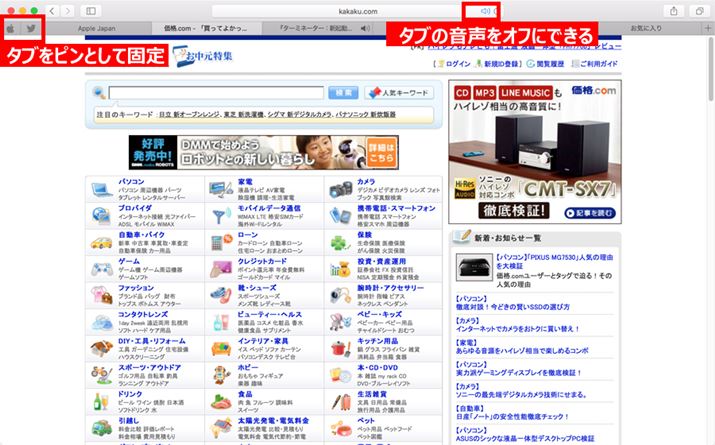Screen dimensions: 715x445
Task: Click the green clover icon for 保険
Action: click(340, 243)
